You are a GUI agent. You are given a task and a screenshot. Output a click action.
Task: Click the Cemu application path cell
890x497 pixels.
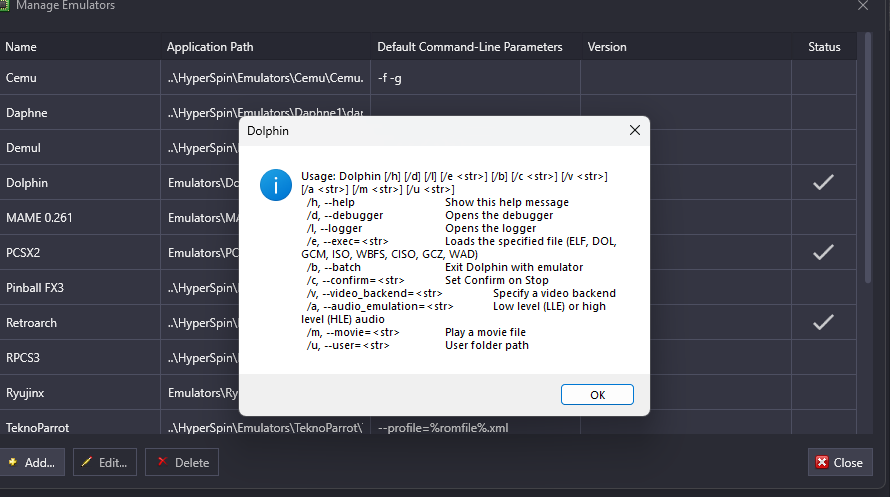[x=266, y=78]
